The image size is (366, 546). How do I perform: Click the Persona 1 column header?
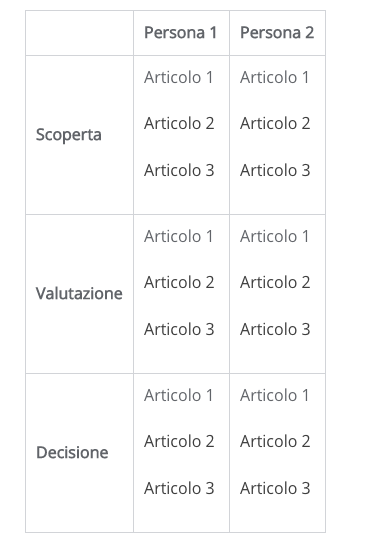pos(181,33)
